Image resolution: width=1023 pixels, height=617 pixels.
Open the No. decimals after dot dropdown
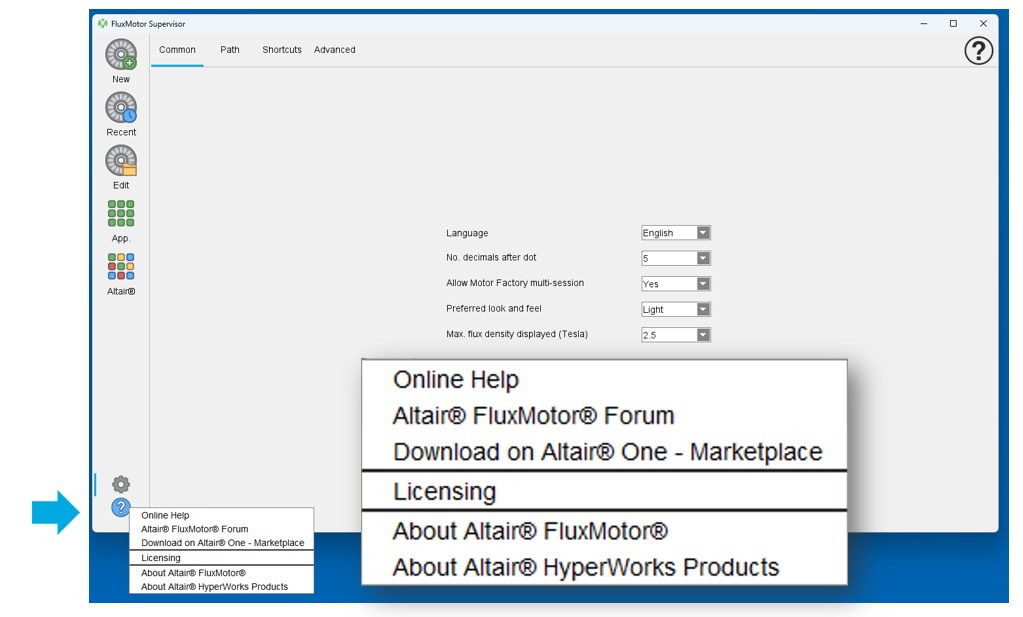pyautogui.click(x=703, y=258)
